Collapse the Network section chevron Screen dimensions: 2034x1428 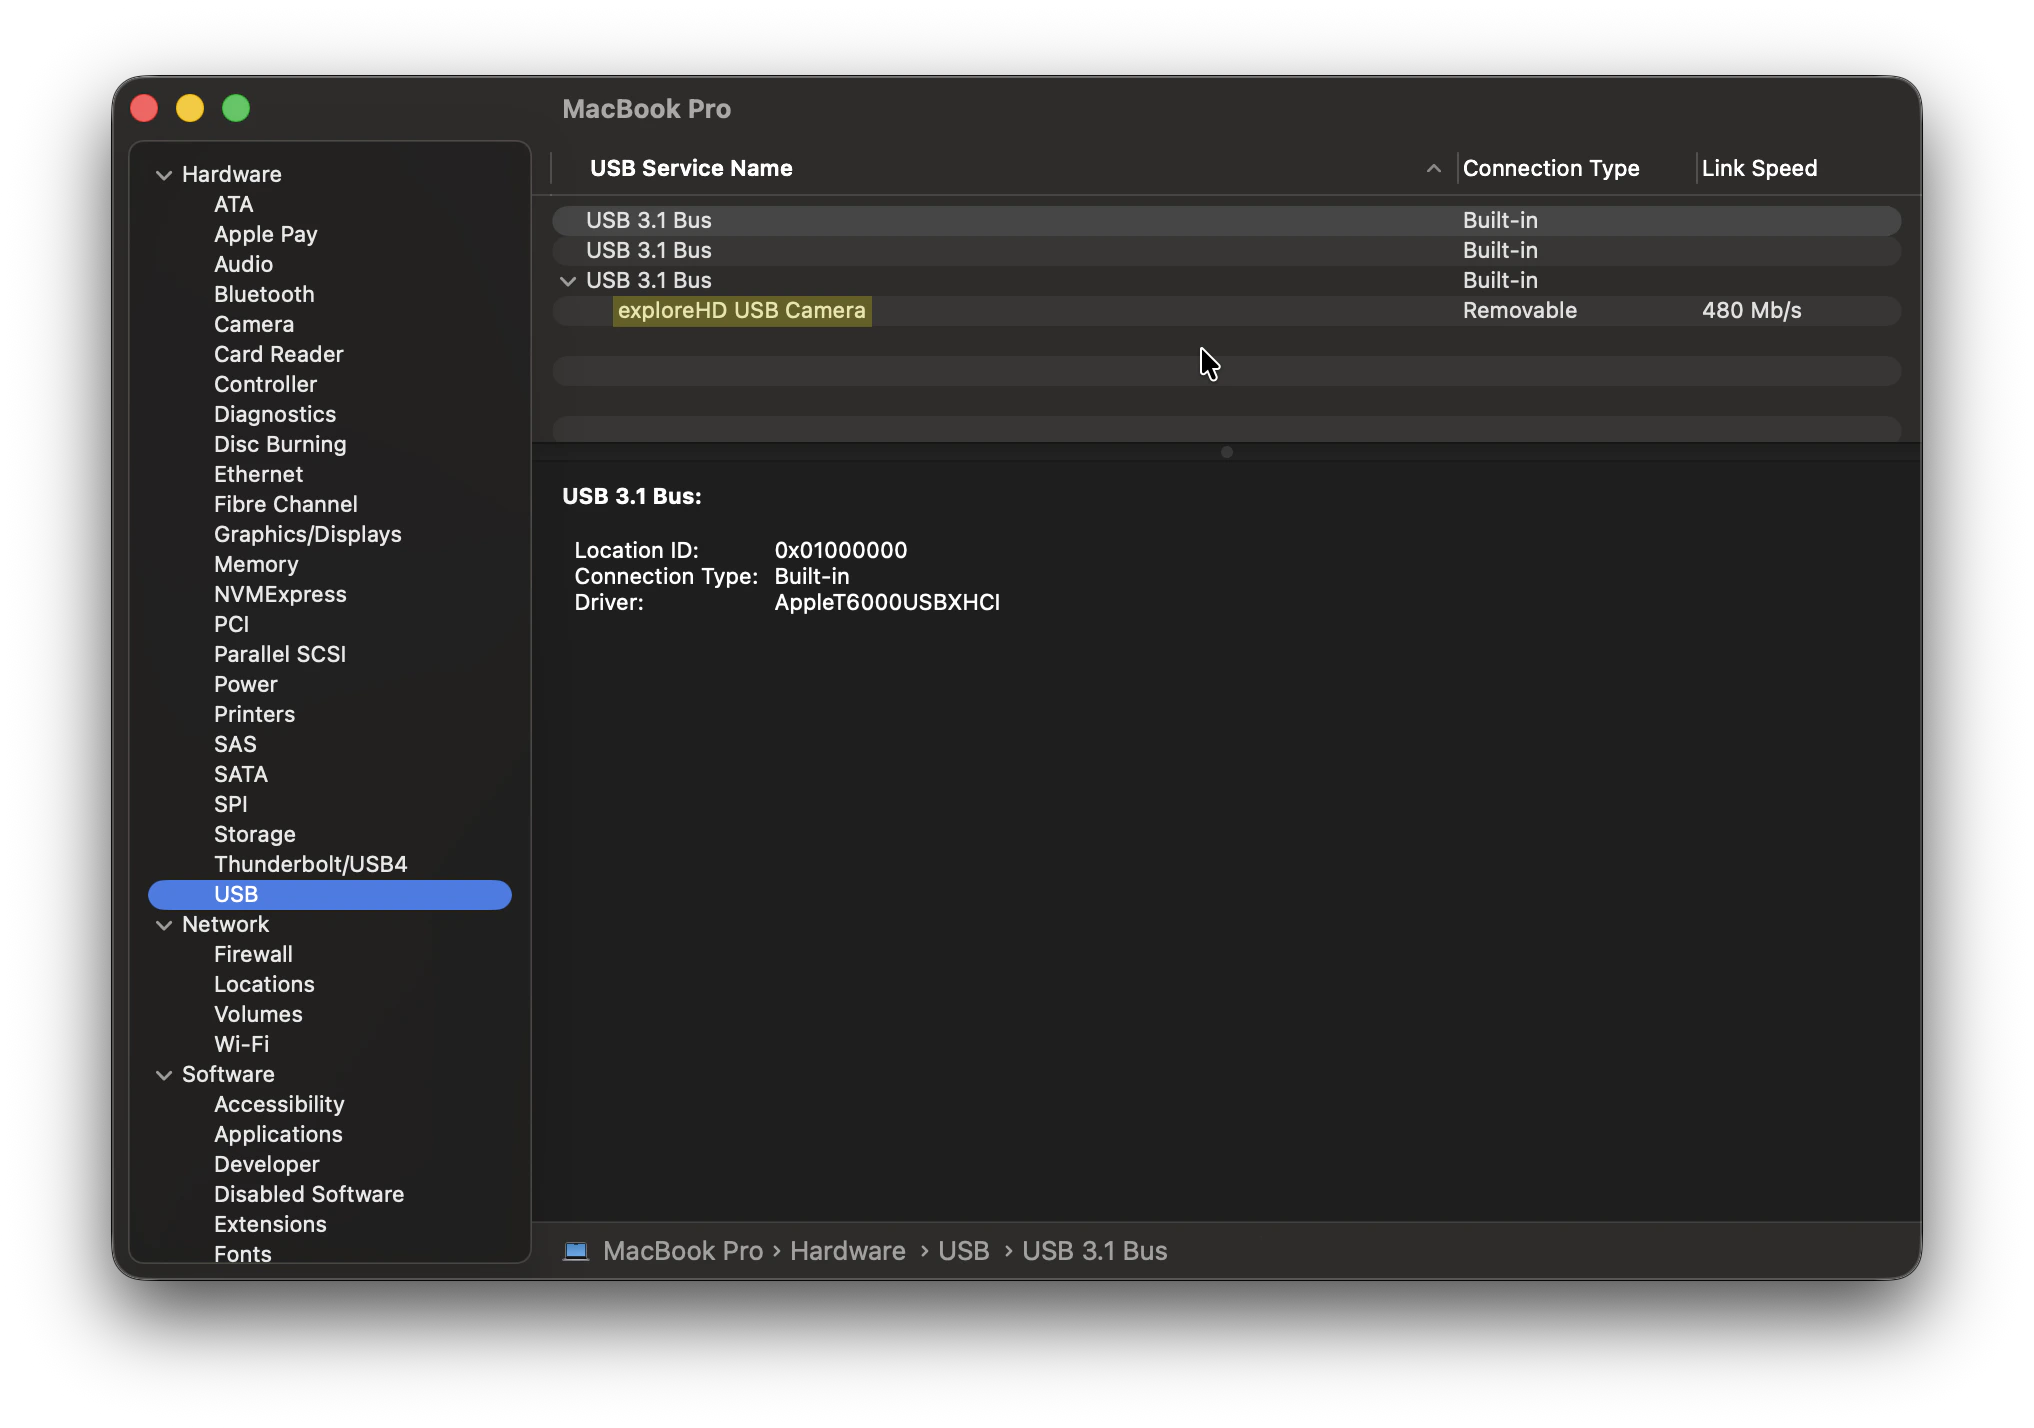coord(164,925)
